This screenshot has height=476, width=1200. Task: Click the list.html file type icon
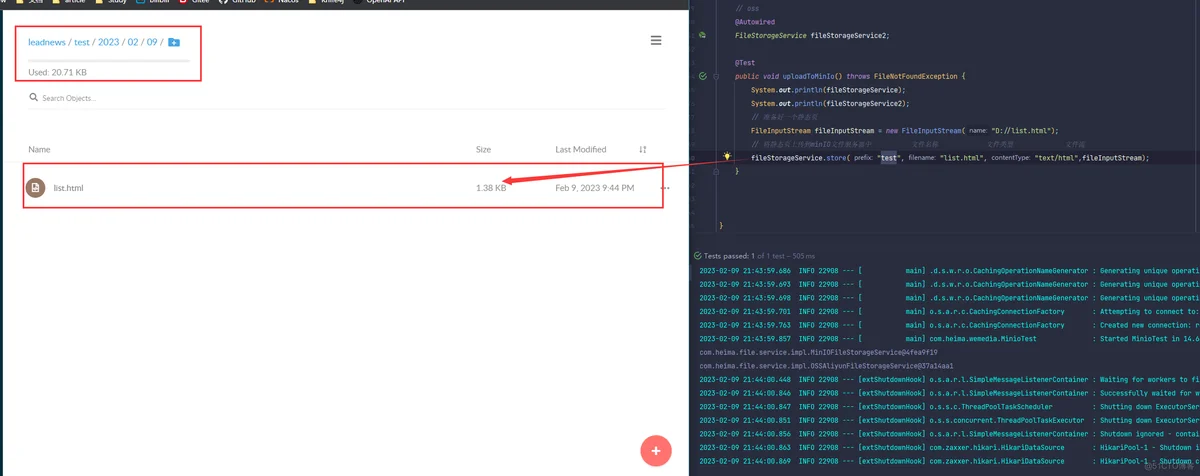coord(36,187)
